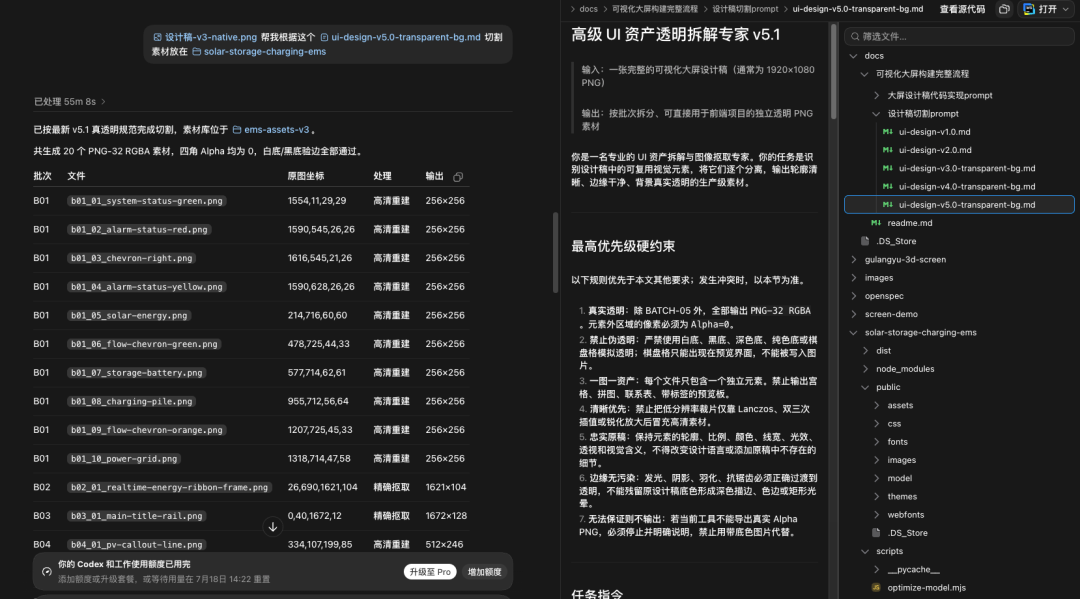Expand the assets folder

tap(876, 406)
